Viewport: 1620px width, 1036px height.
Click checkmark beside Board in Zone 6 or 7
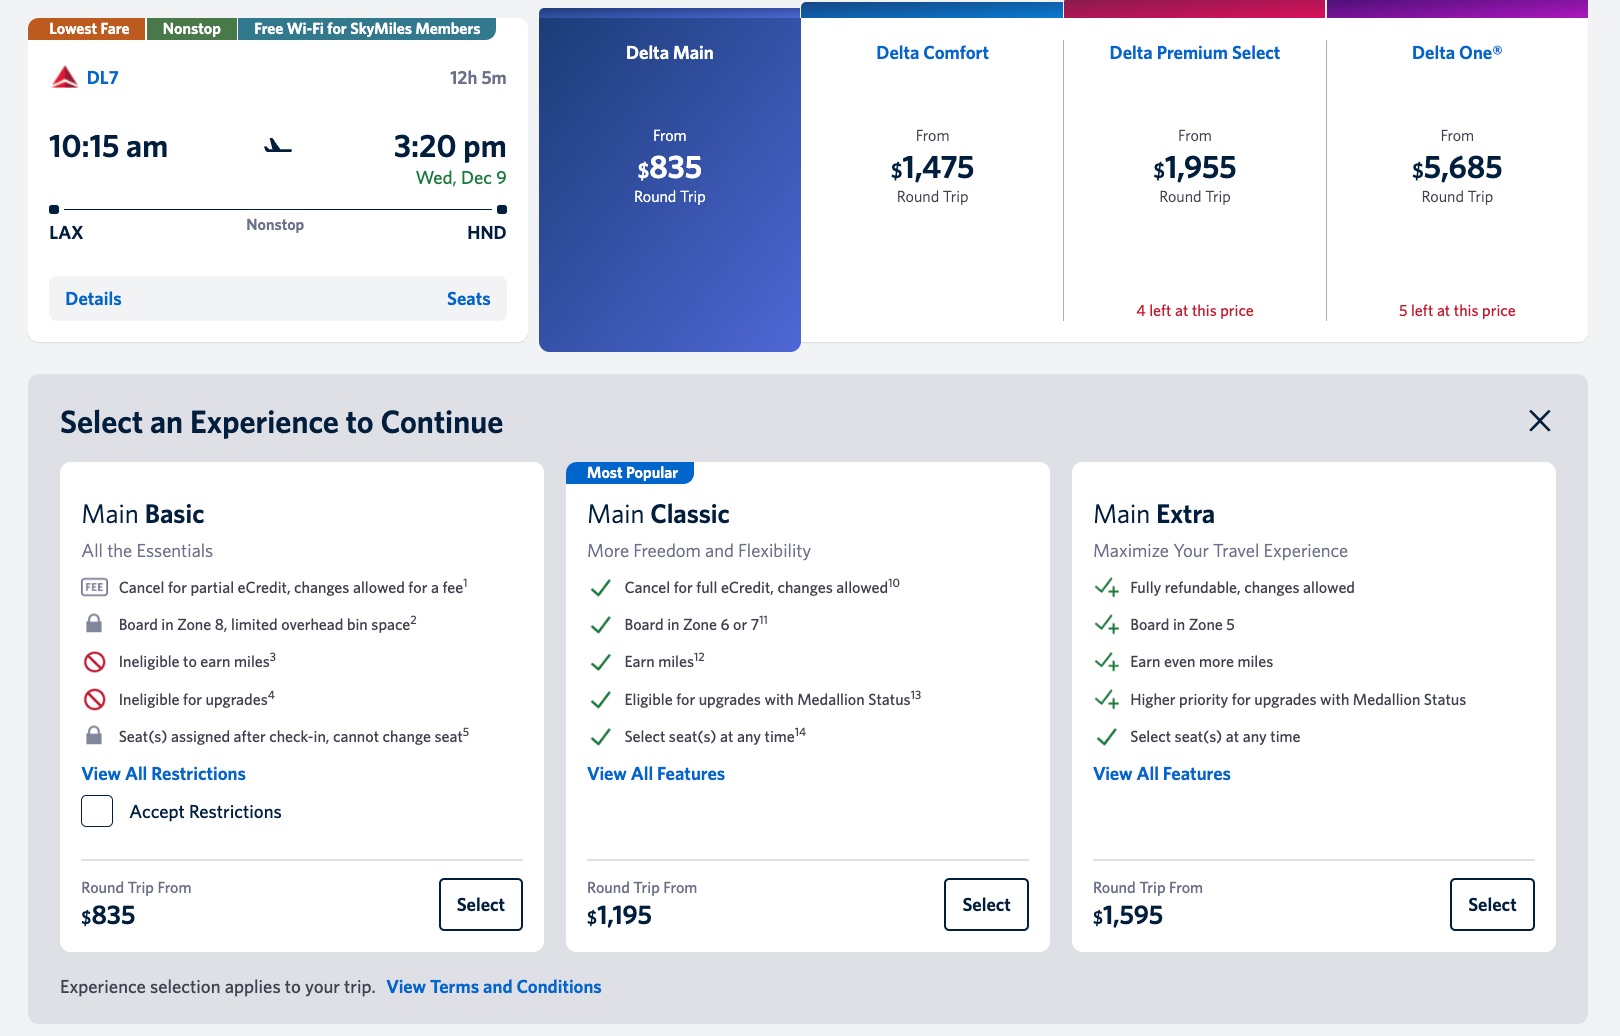click(x=600, y=625)
